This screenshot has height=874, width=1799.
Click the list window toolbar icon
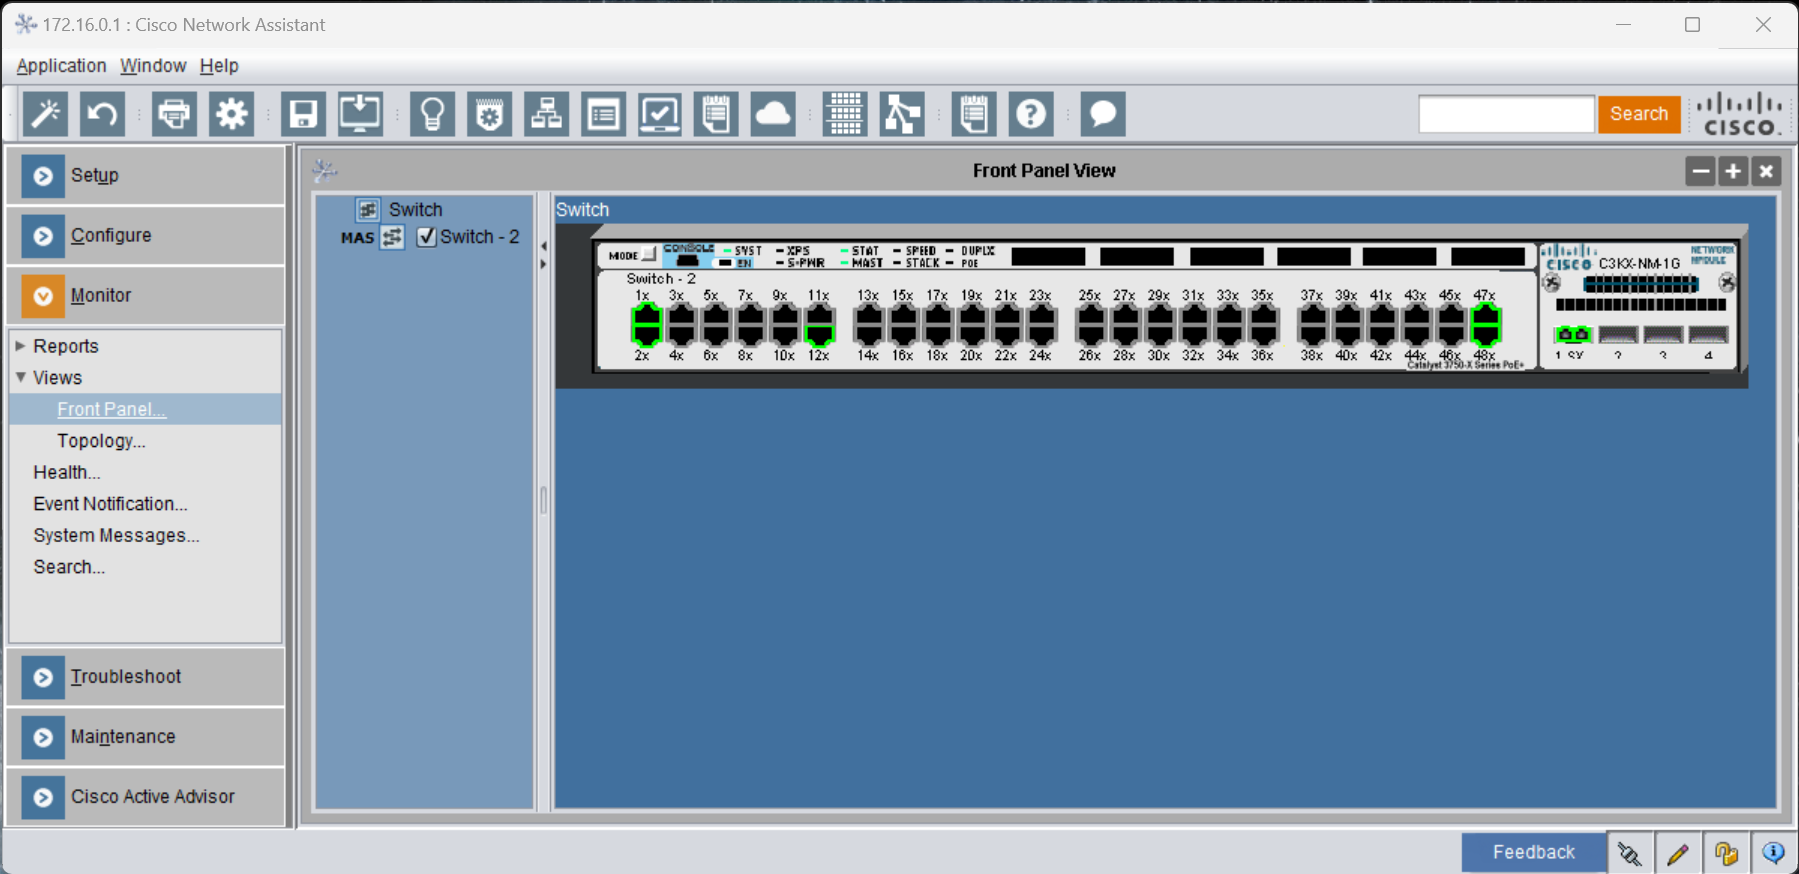pyautogui.click(x=603, y=114)
